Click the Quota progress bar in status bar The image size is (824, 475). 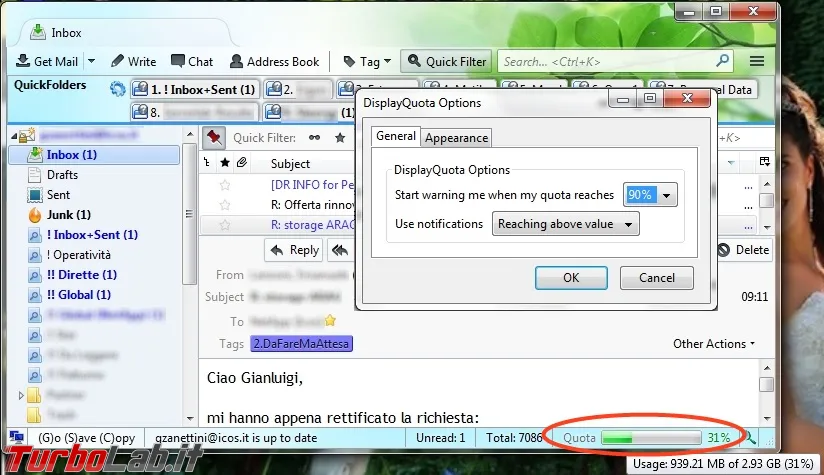tap(651, 438)
